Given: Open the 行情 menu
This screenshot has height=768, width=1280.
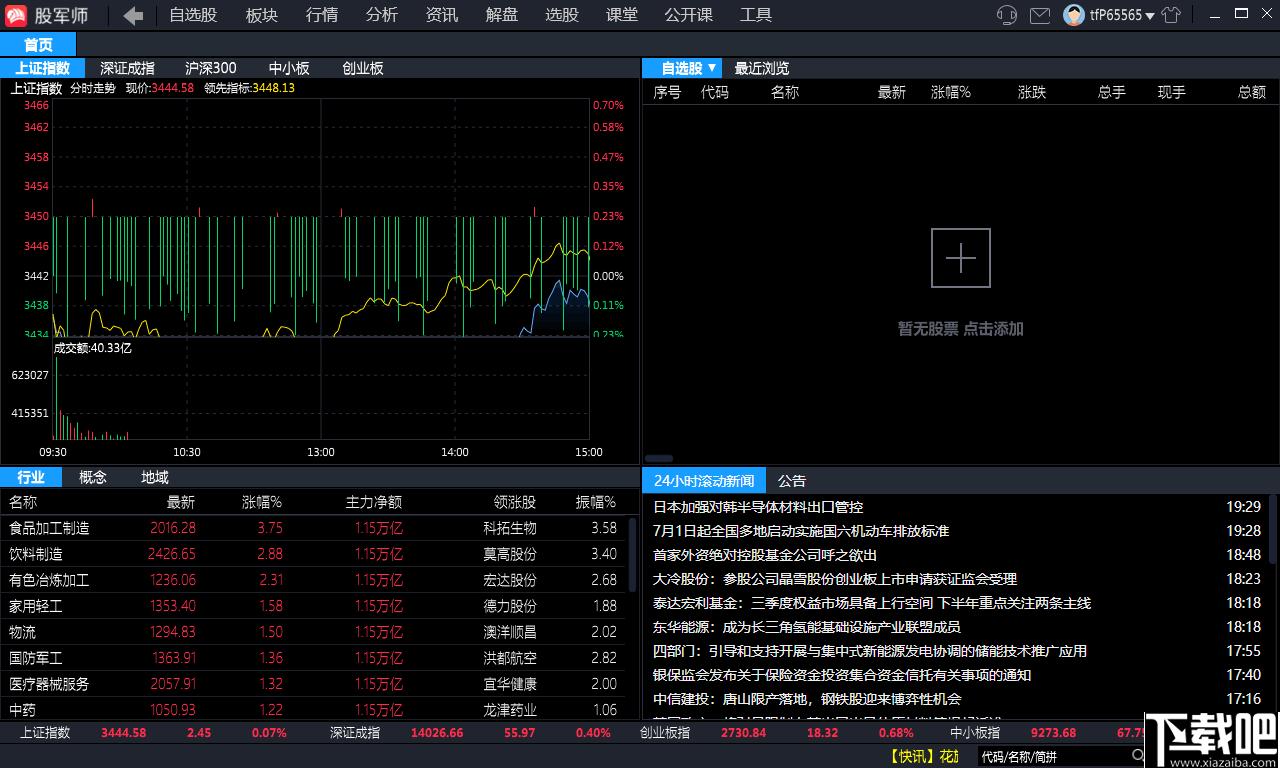Looking at the screenshot, I should [x=321, y=15].
